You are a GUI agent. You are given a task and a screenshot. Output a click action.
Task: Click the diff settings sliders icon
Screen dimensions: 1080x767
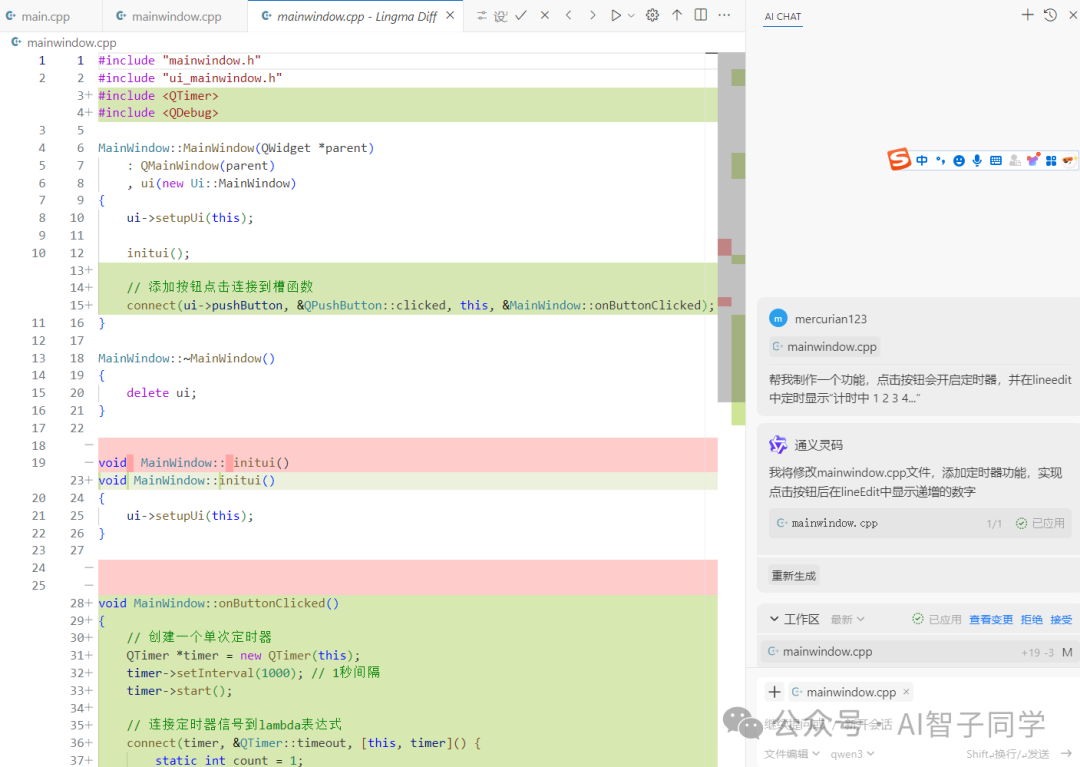482,15
